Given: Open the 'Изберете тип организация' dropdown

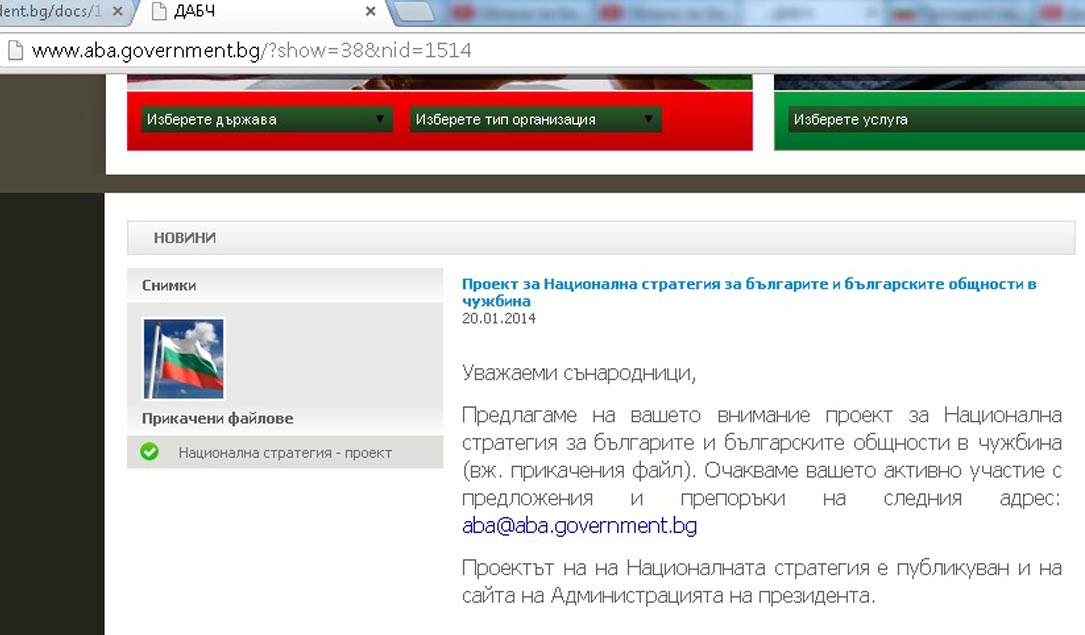Looking at the screenshot, I should pos(535,120).
